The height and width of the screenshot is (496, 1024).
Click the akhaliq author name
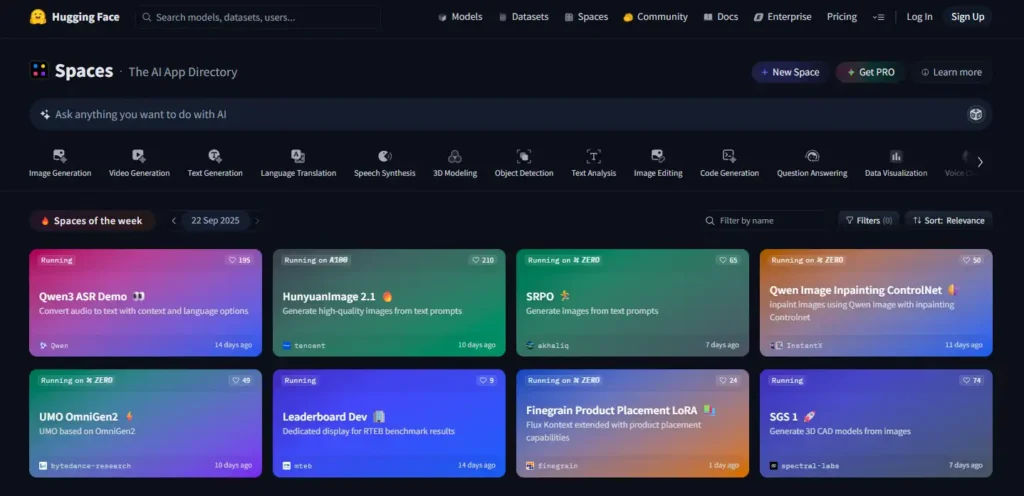[553, 345]
